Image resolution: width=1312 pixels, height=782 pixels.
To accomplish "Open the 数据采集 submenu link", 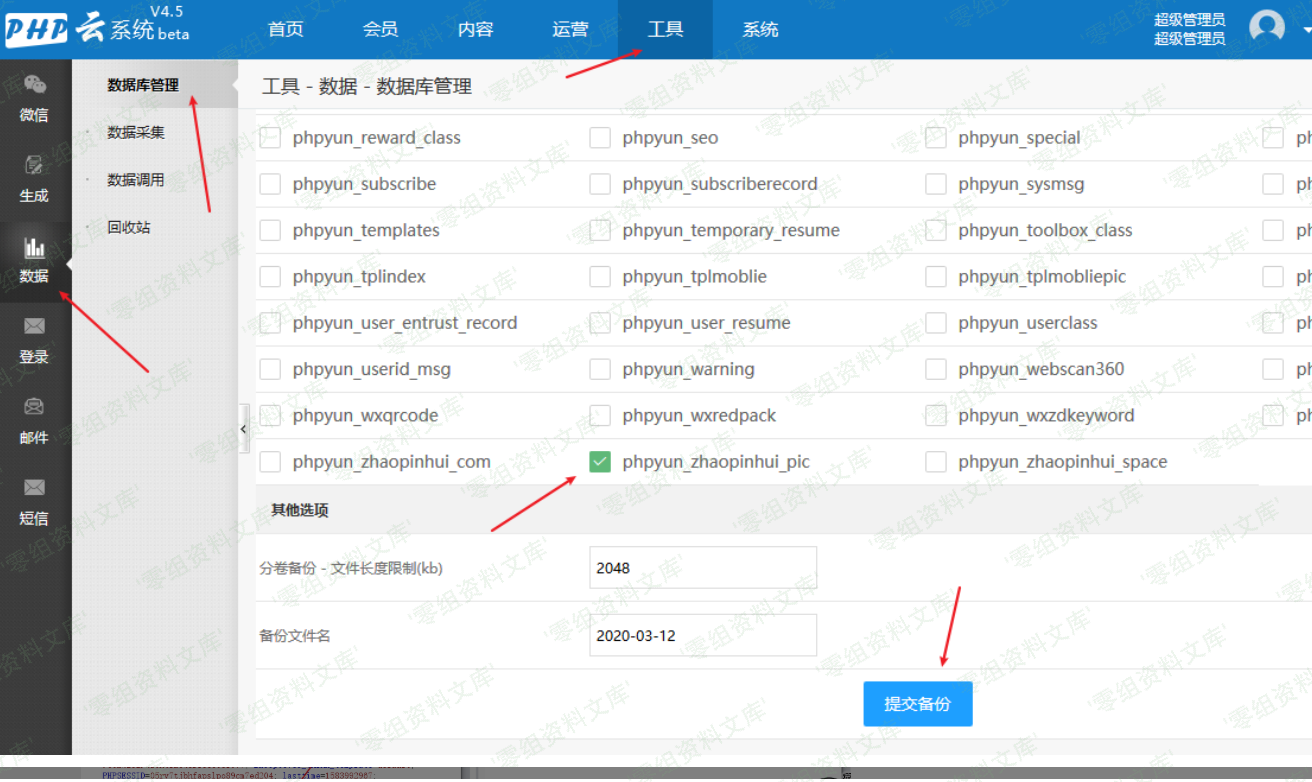I will click(x=136, y=132).
